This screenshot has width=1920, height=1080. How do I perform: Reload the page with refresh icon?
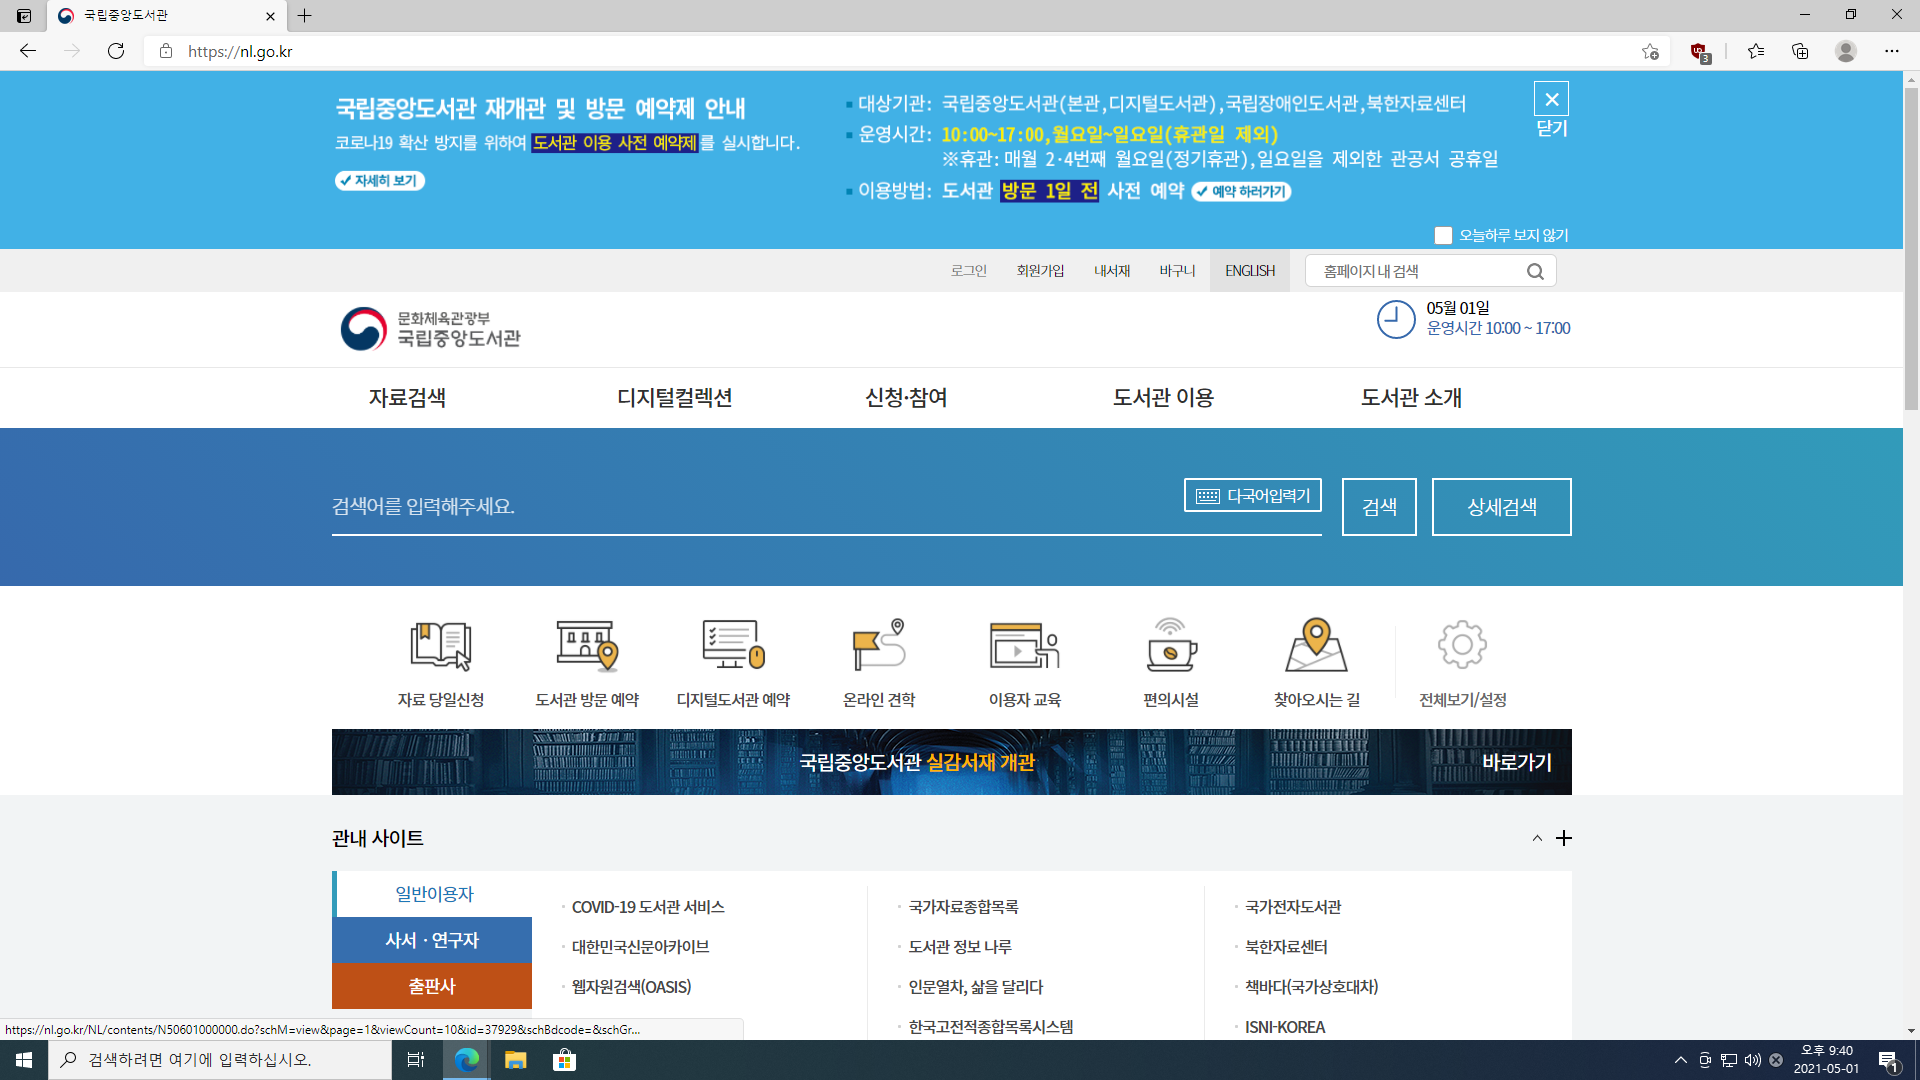pyautogui.click(x=116, y=51)
